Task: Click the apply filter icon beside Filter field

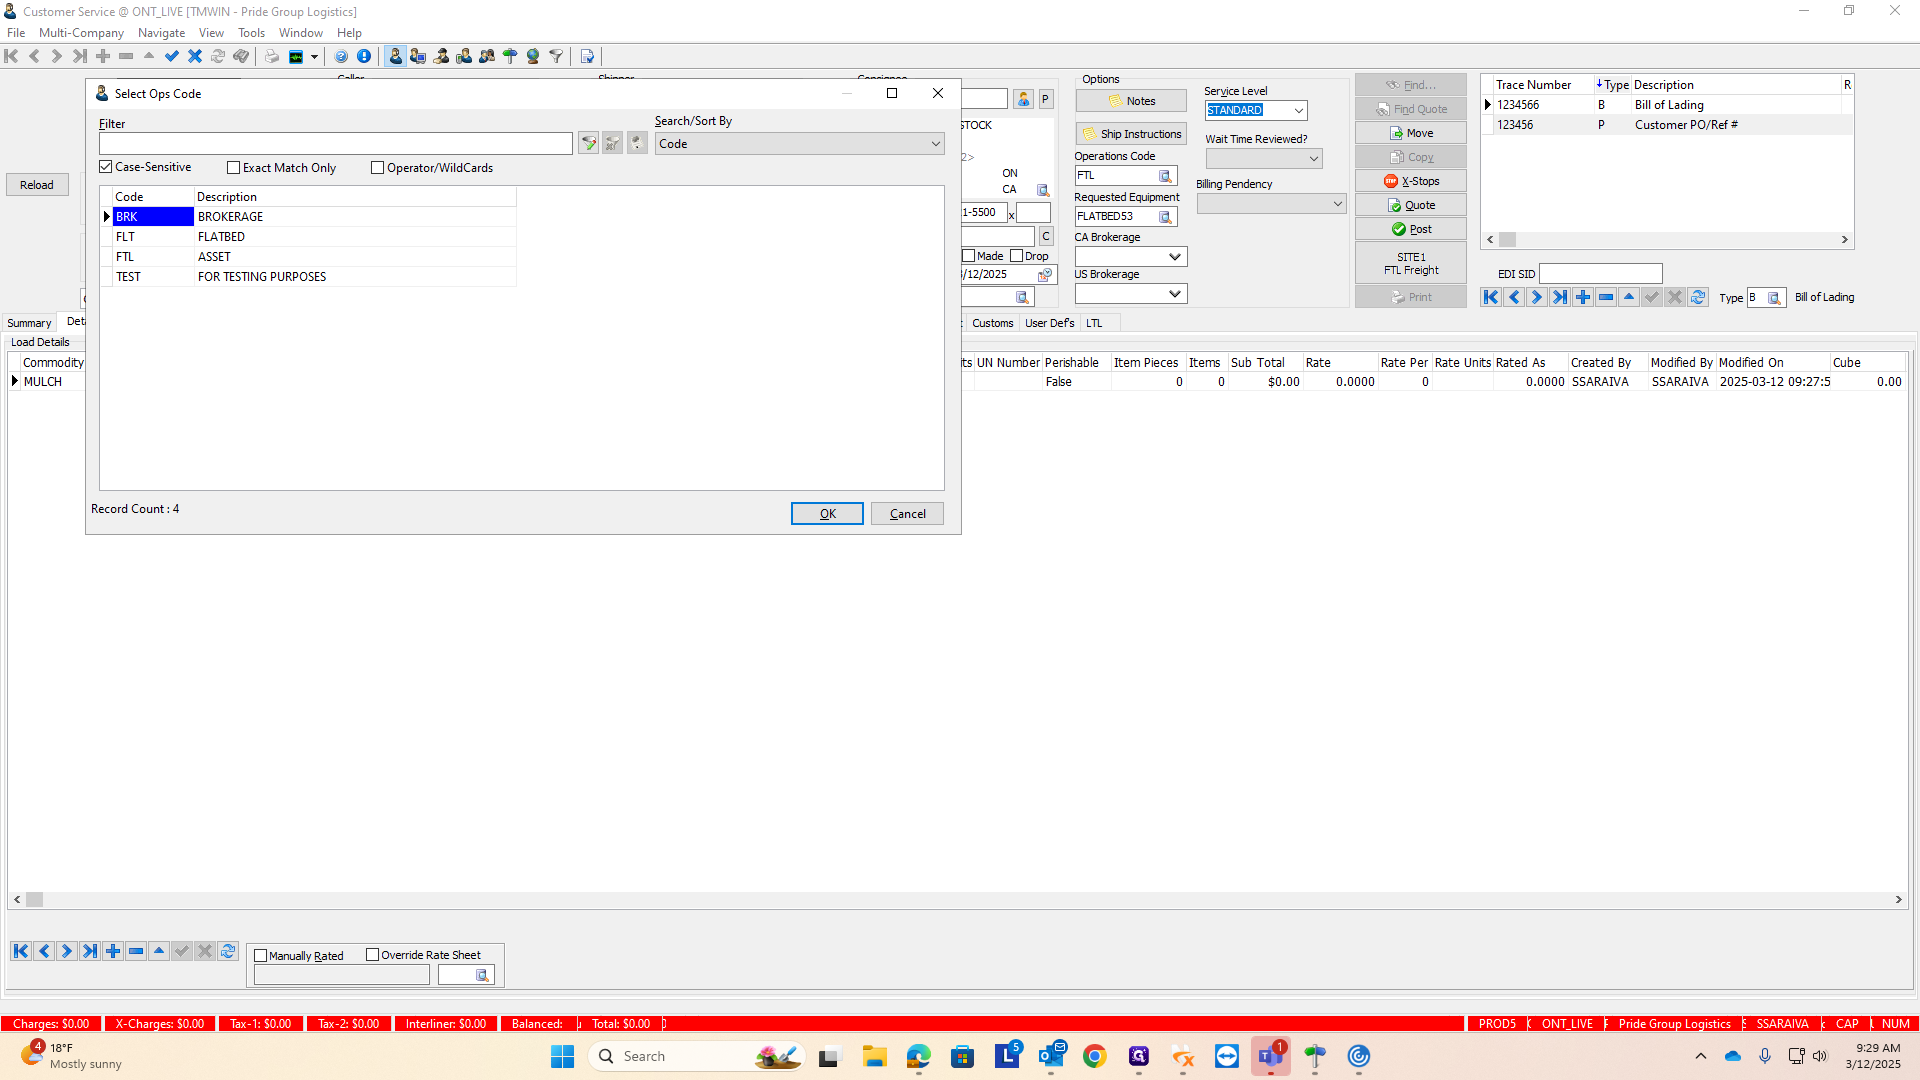Action: pyautogui.click(x=589, y=144)
